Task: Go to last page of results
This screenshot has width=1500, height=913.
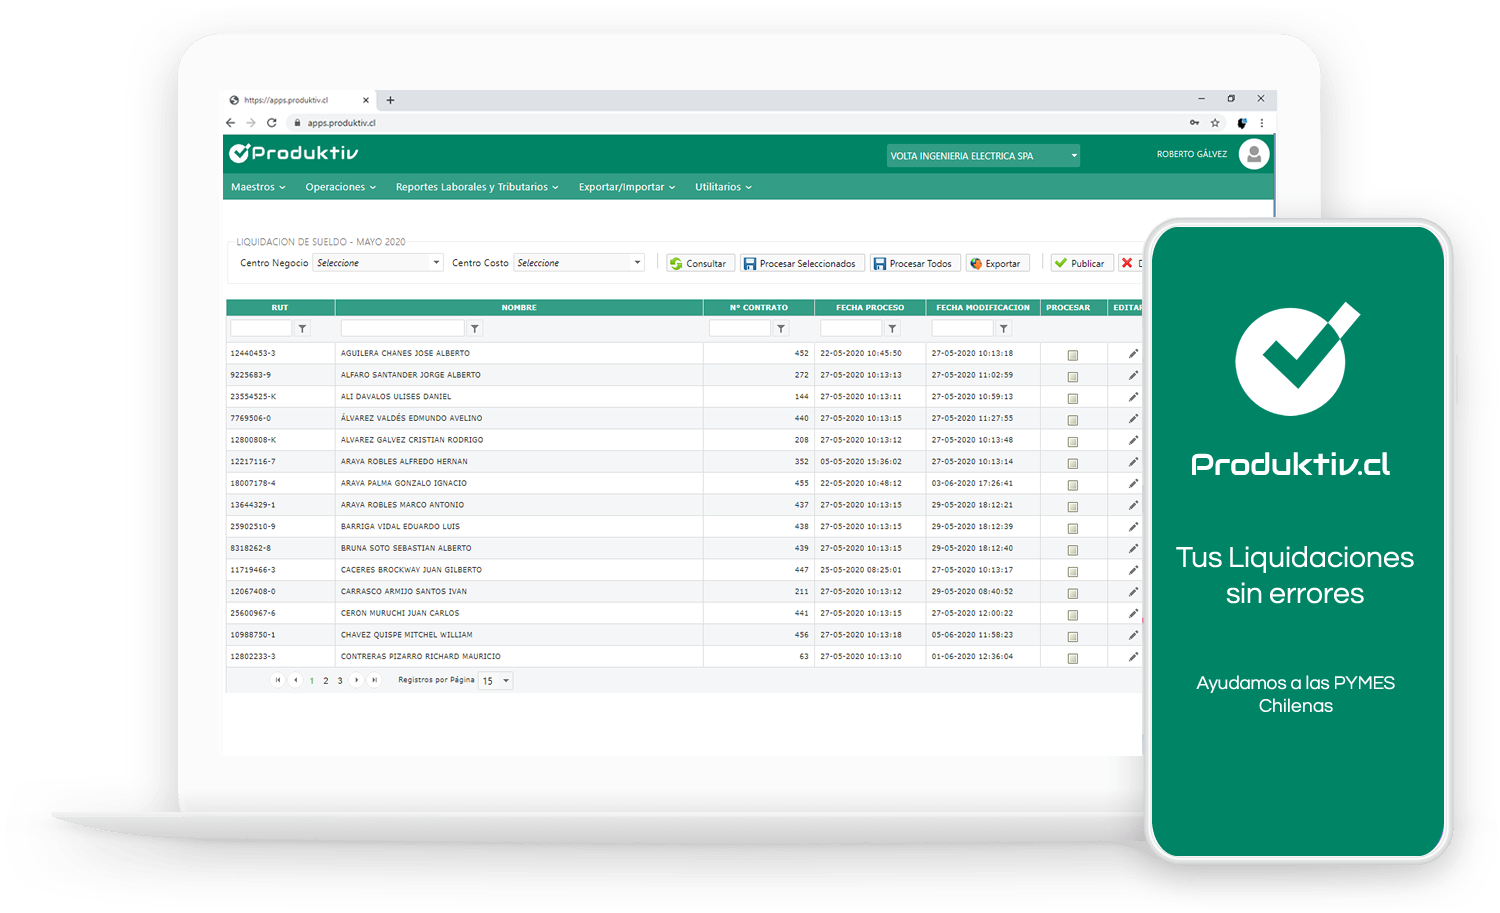Action: click(x=374, y=680)
